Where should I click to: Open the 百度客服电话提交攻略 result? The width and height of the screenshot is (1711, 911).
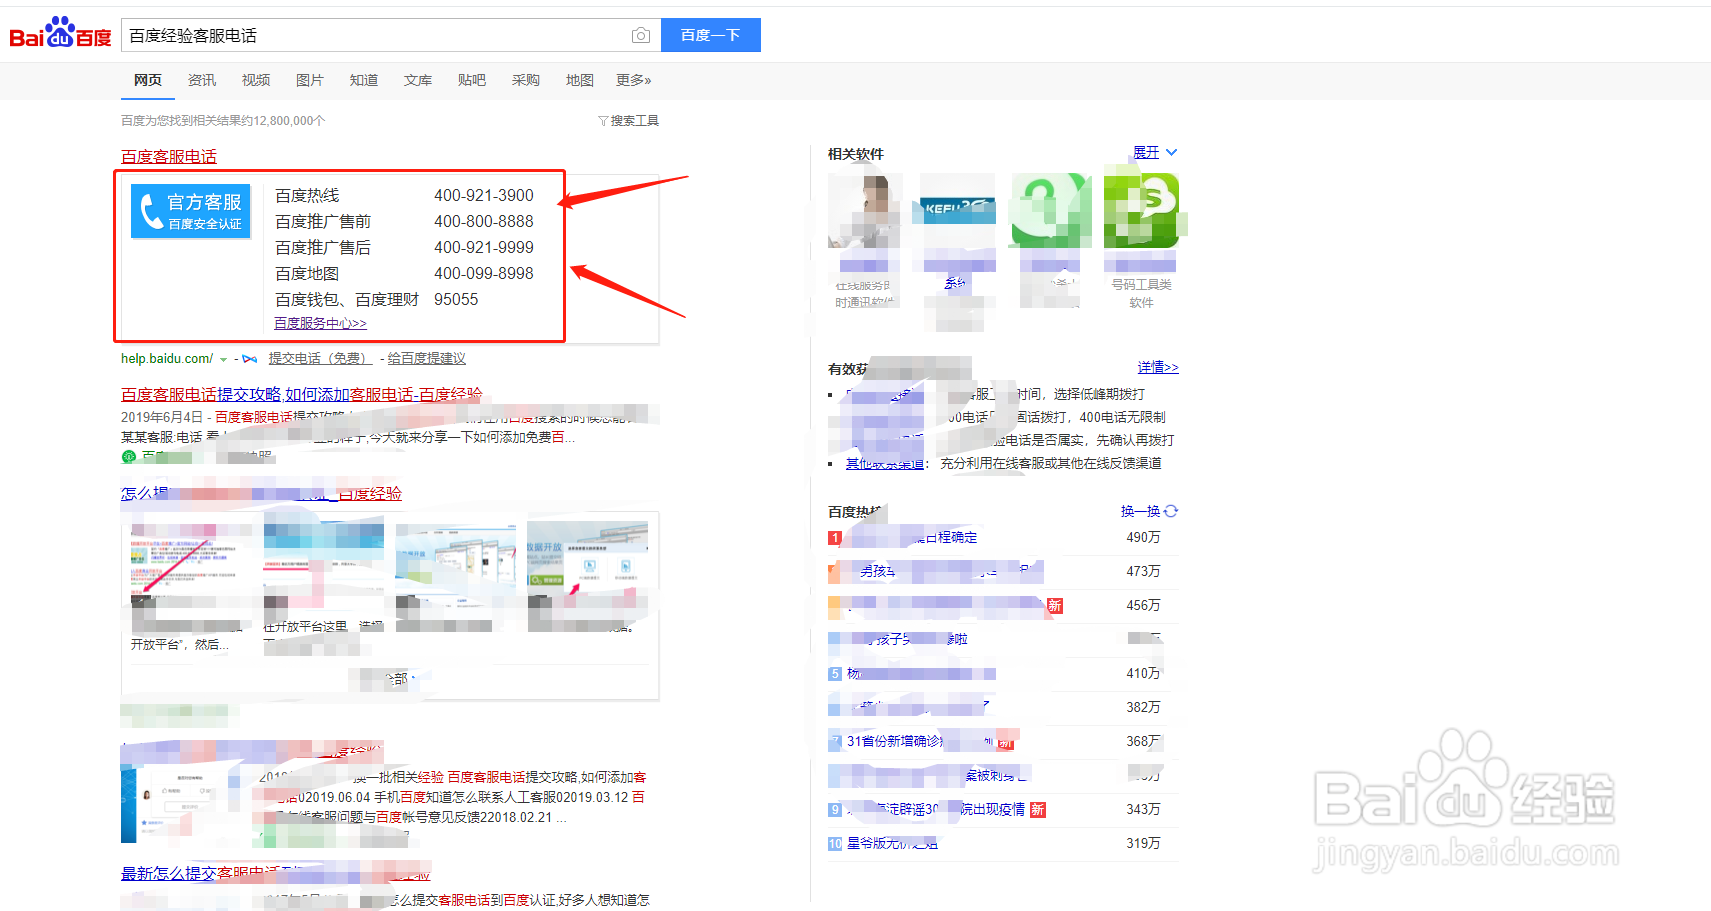coord(301,394)
